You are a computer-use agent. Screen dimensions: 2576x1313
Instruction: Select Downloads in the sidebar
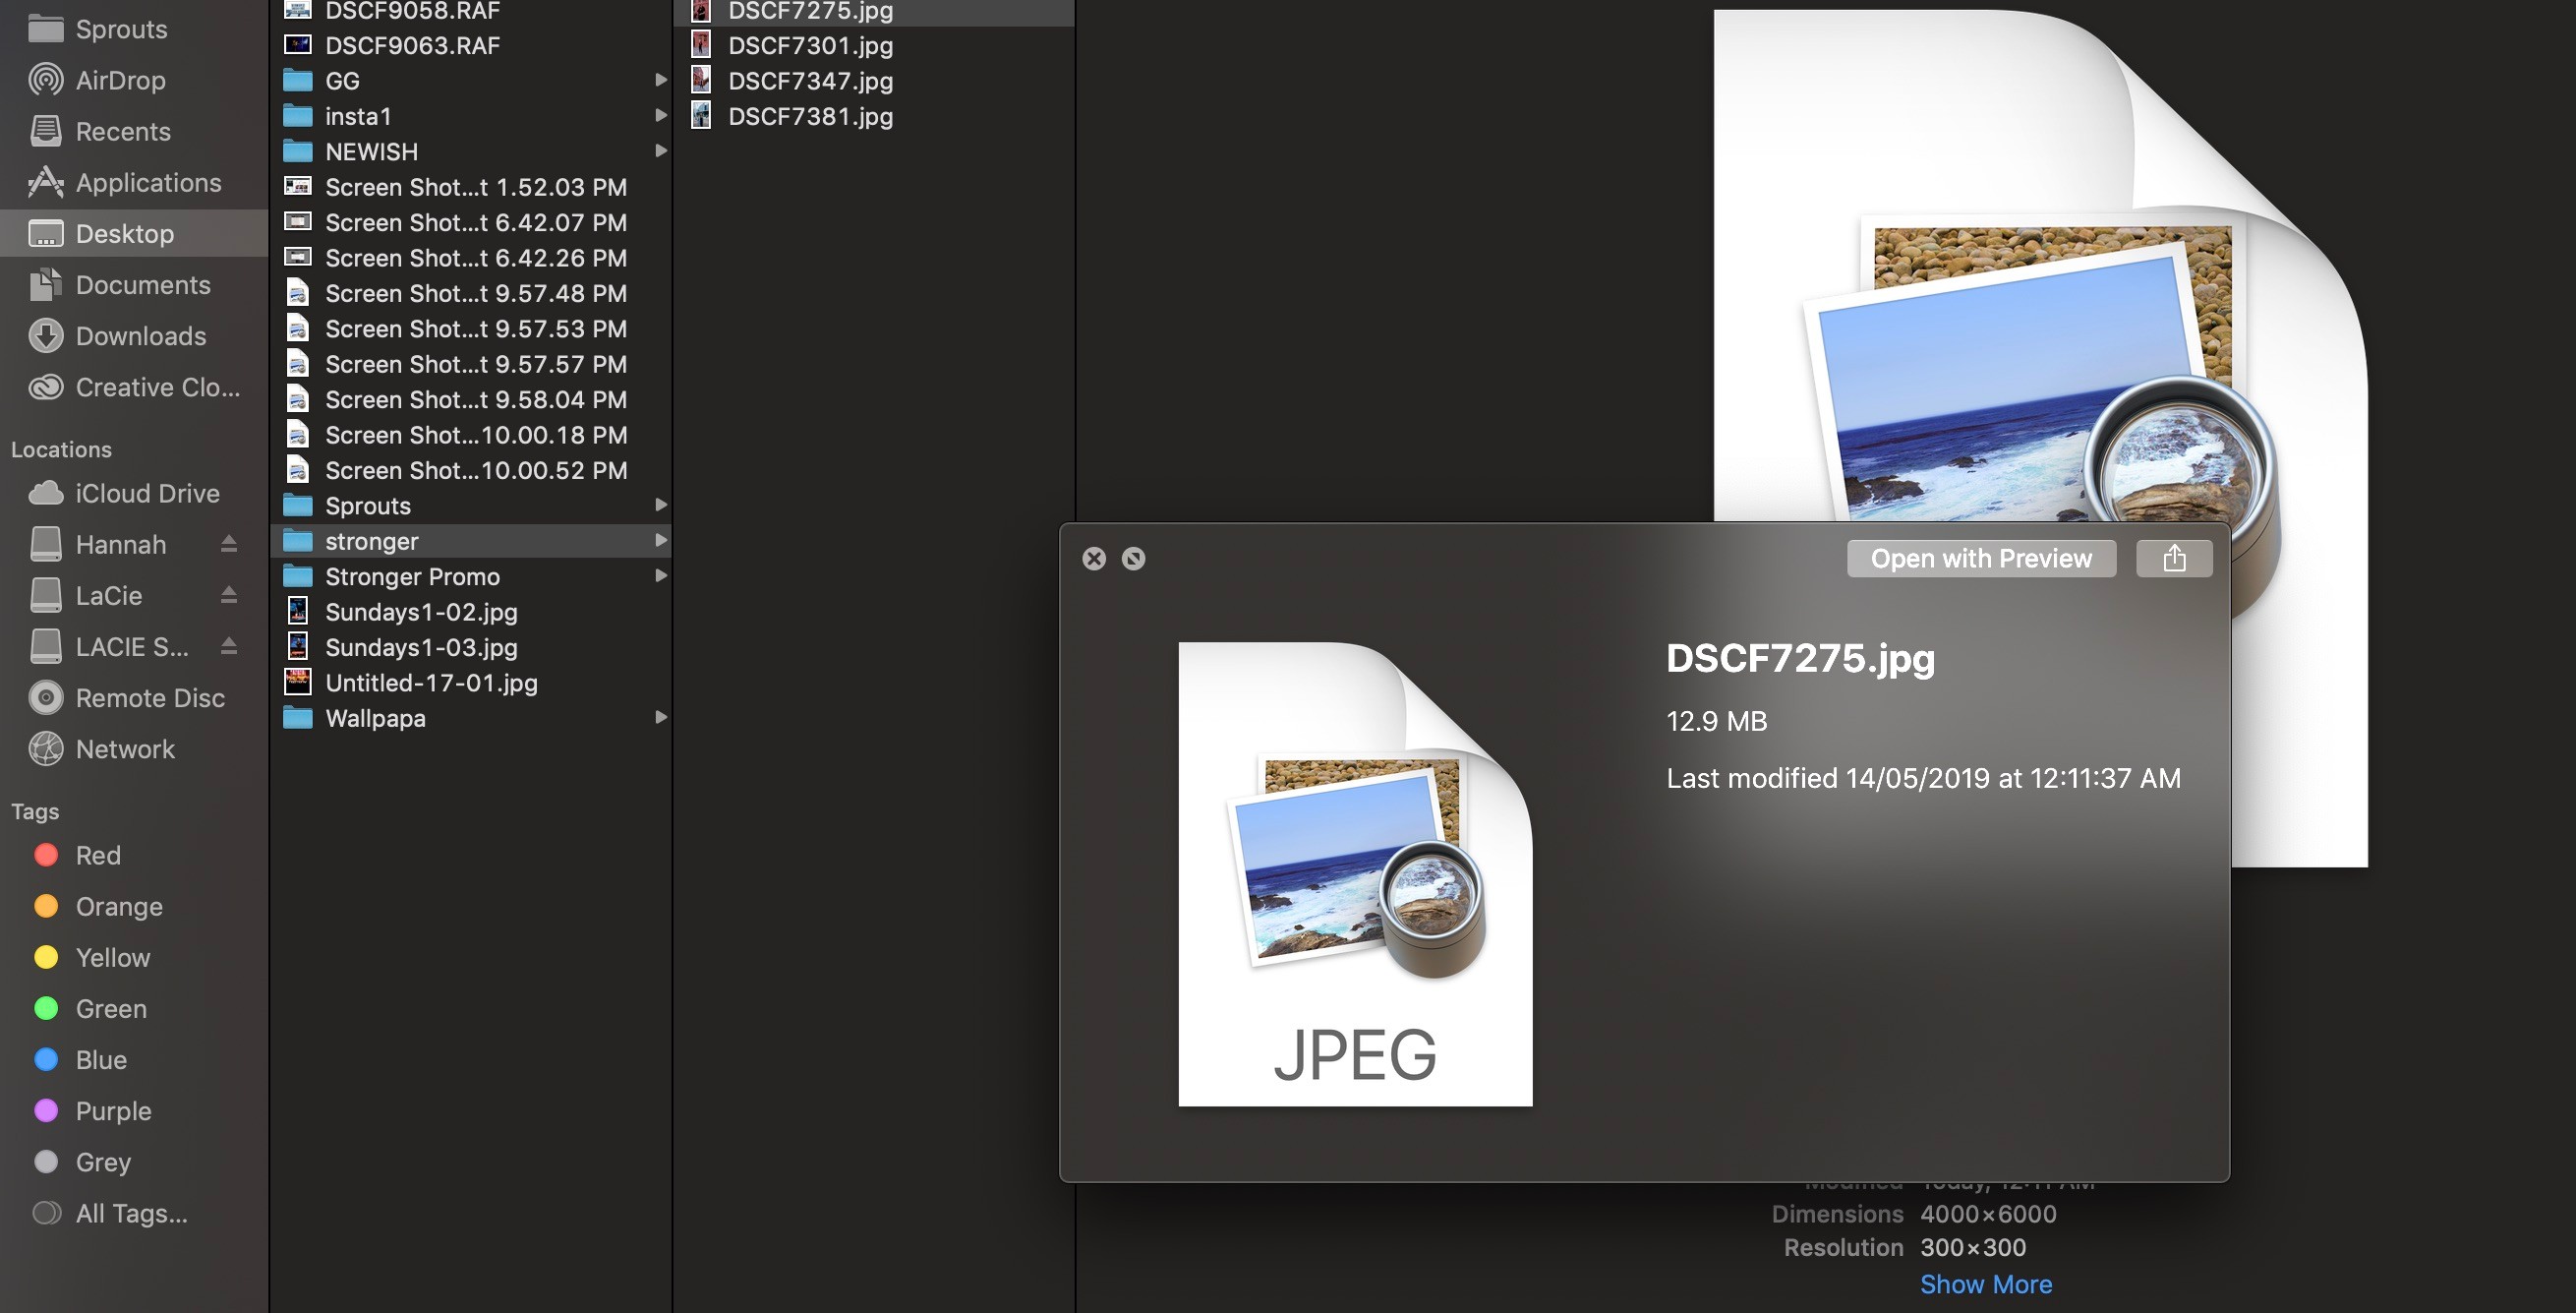coord(140,336)
